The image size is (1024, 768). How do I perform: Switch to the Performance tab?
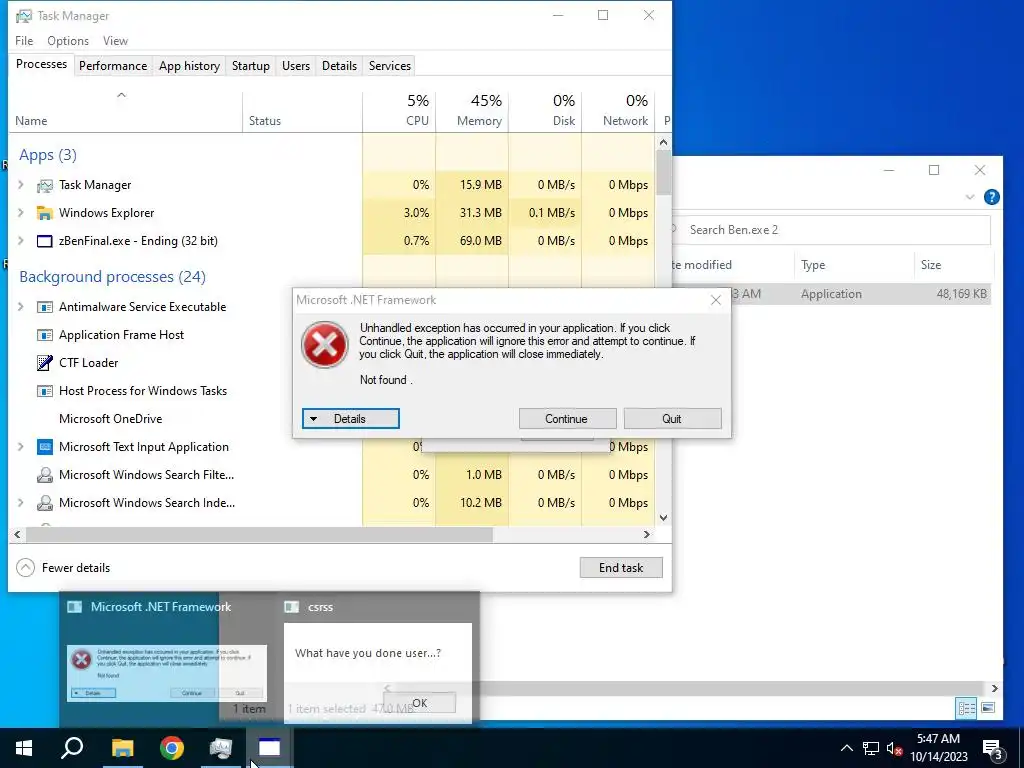pos(113,66)
